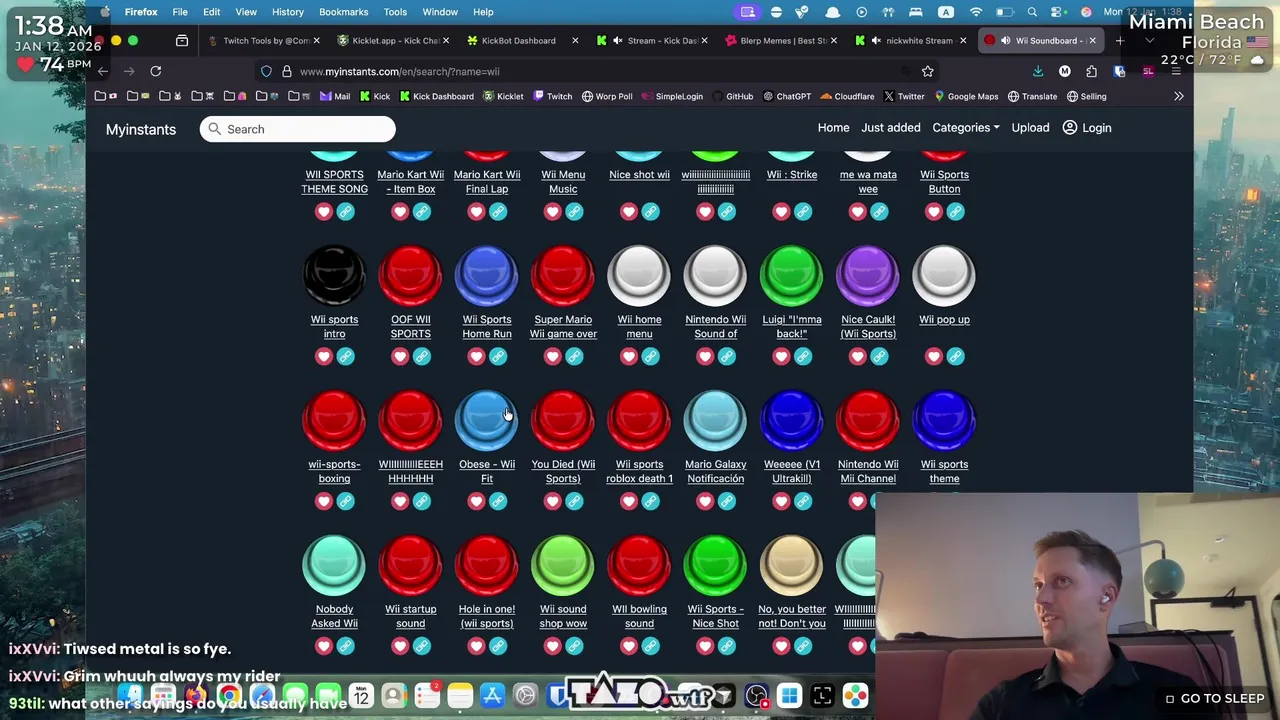Open the Translate bookmark
This screenshot has width=1280, height=720.
click(x=1033, y=97)
